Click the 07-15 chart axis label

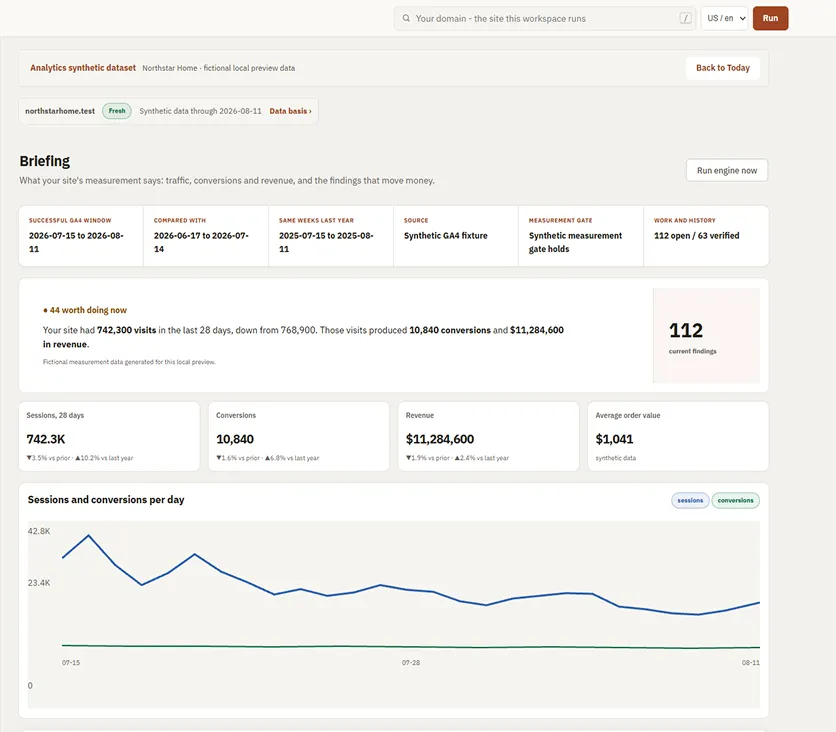tap(71, 663)
